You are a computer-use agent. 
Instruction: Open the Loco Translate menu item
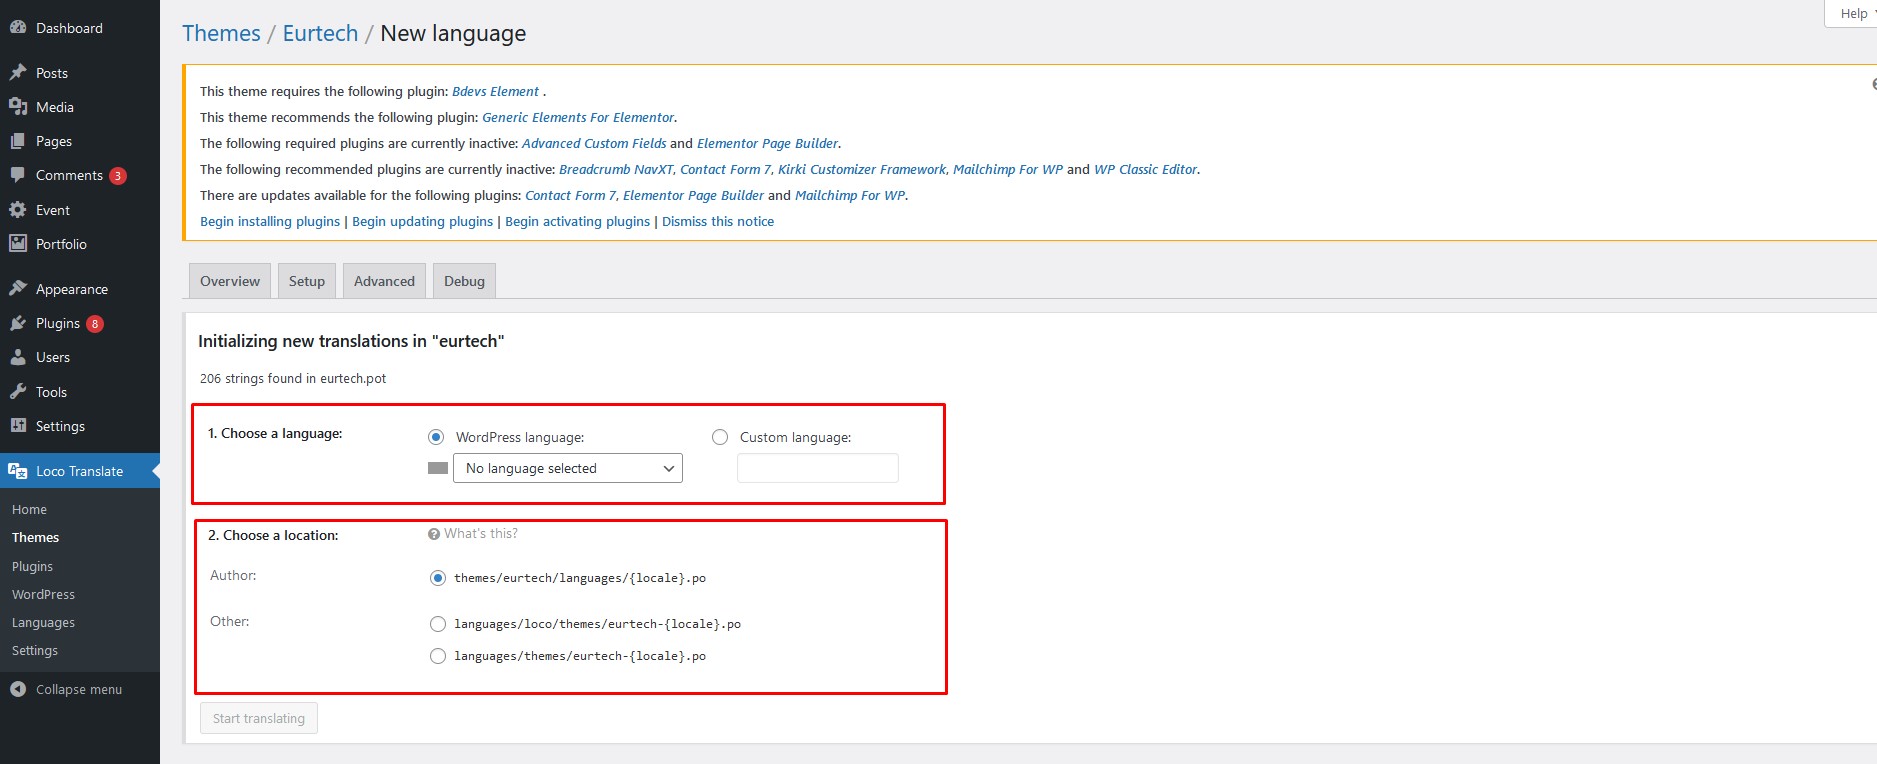80,471
